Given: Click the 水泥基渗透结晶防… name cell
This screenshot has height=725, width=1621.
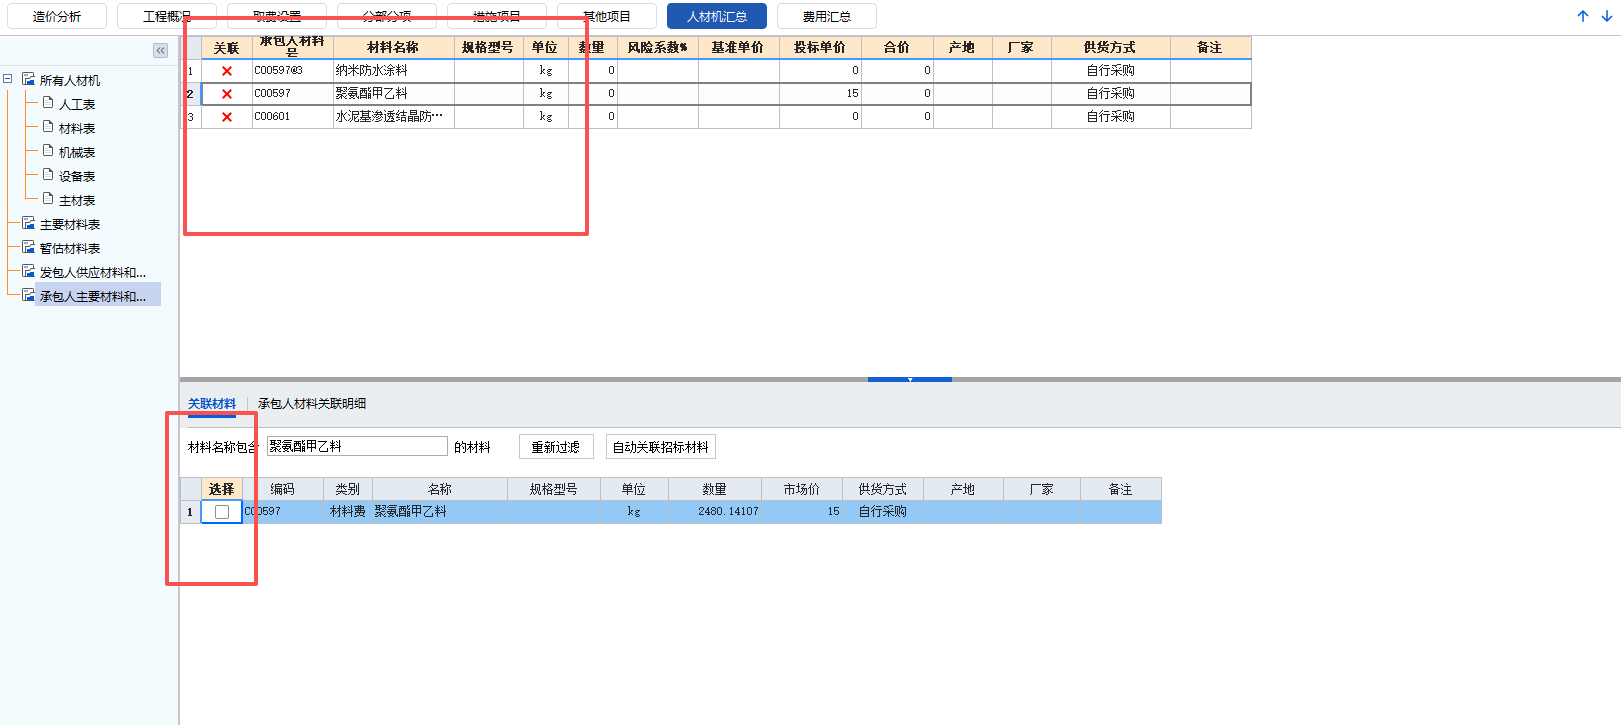Looking at the screenshot, I should 393,116.
